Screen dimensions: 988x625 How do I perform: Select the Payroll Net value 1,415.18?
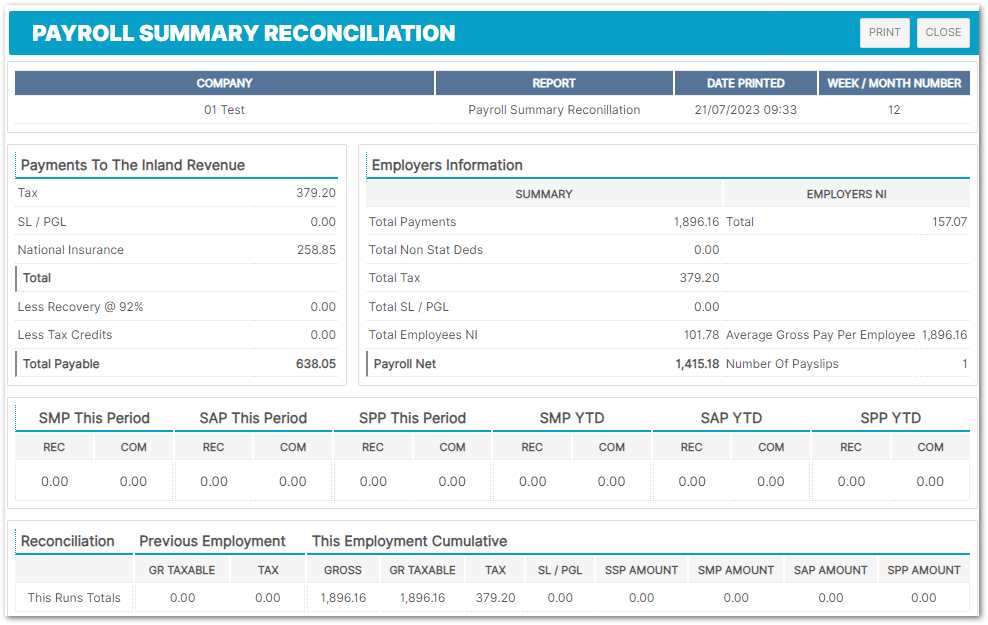tap(697, 364)
